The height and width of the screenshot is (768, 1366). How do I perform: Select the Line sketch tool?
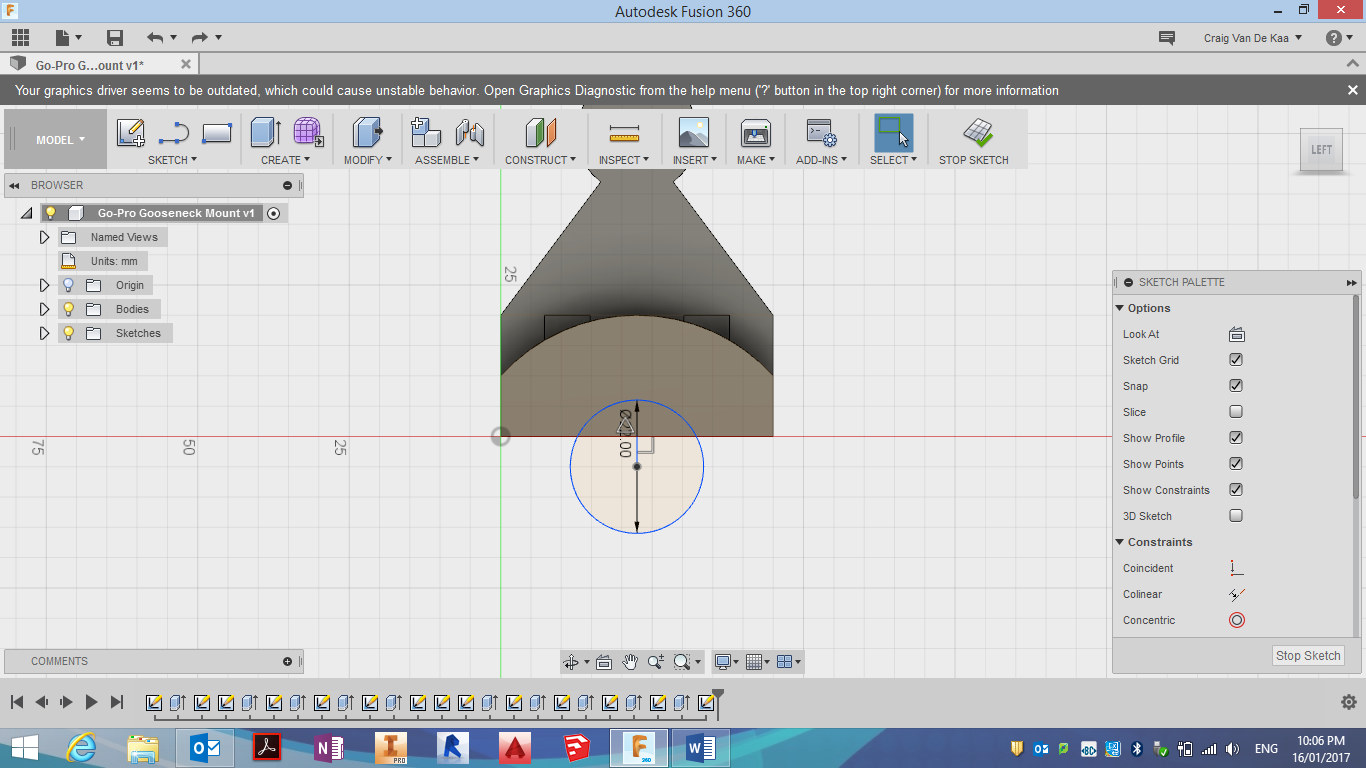[x=174, y=133]
